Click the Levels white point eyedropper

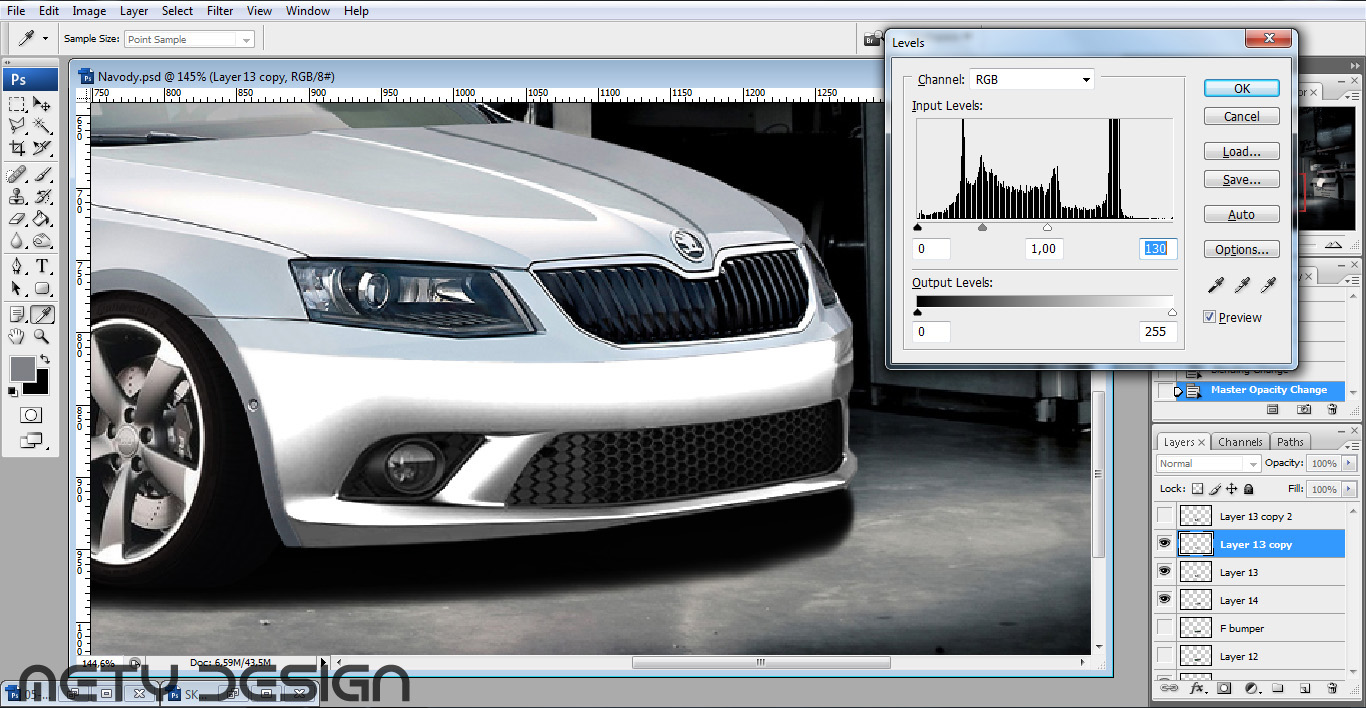[x=1268, y=286]
